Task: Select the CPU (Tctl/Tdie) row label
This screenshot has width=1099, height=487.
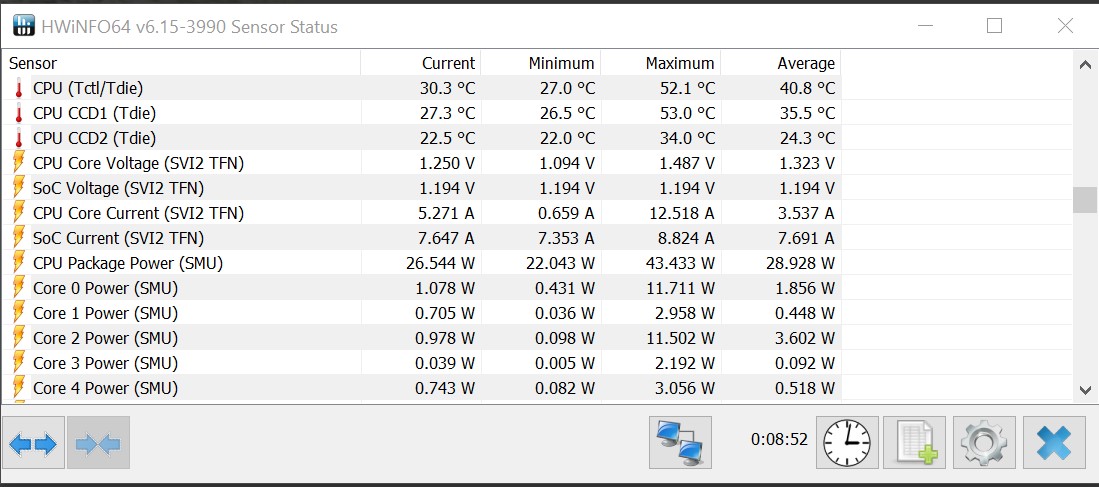Action: click(x=88, y=88)
